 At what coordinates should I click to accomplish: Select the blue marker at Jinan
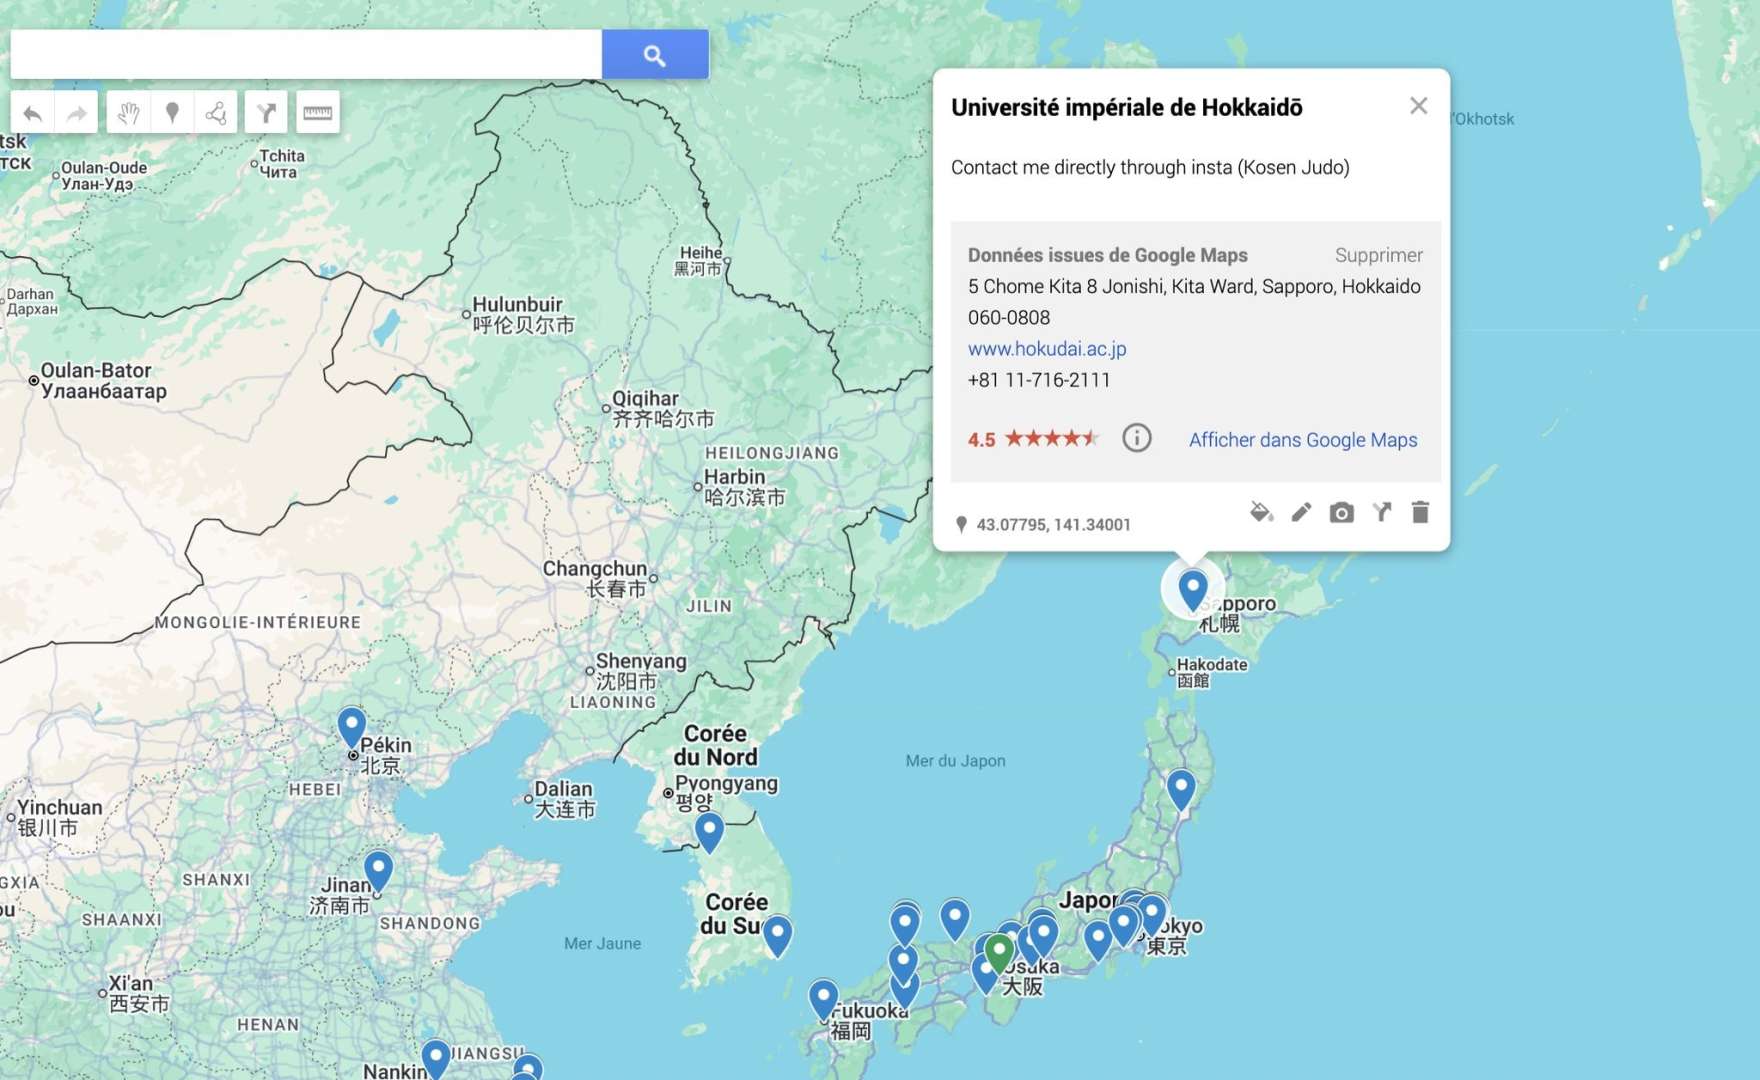click(x=378, y=870)
